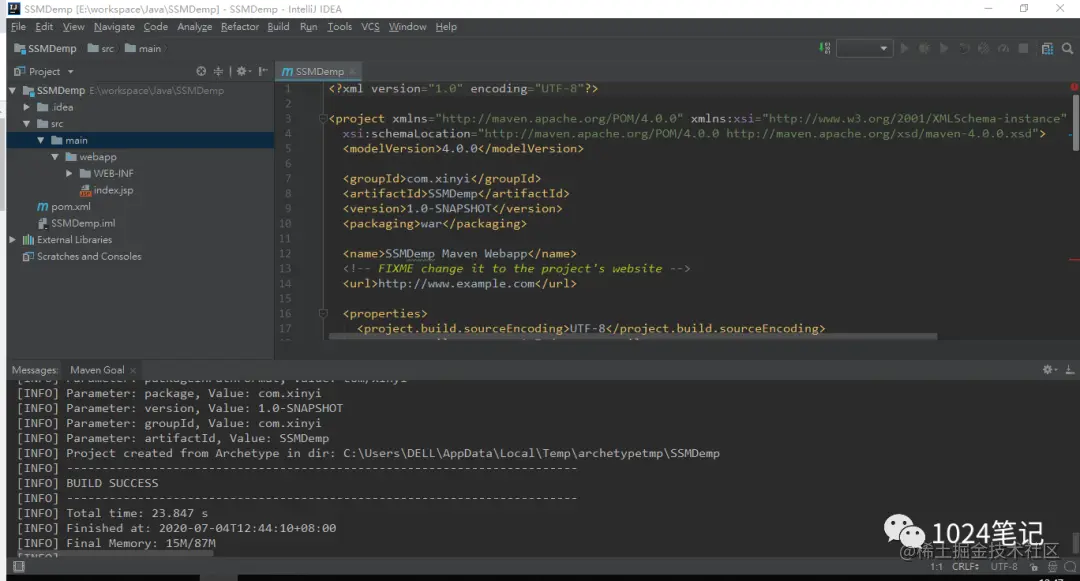
Task: Open the Window menu
Action: [x=408, y=27]
